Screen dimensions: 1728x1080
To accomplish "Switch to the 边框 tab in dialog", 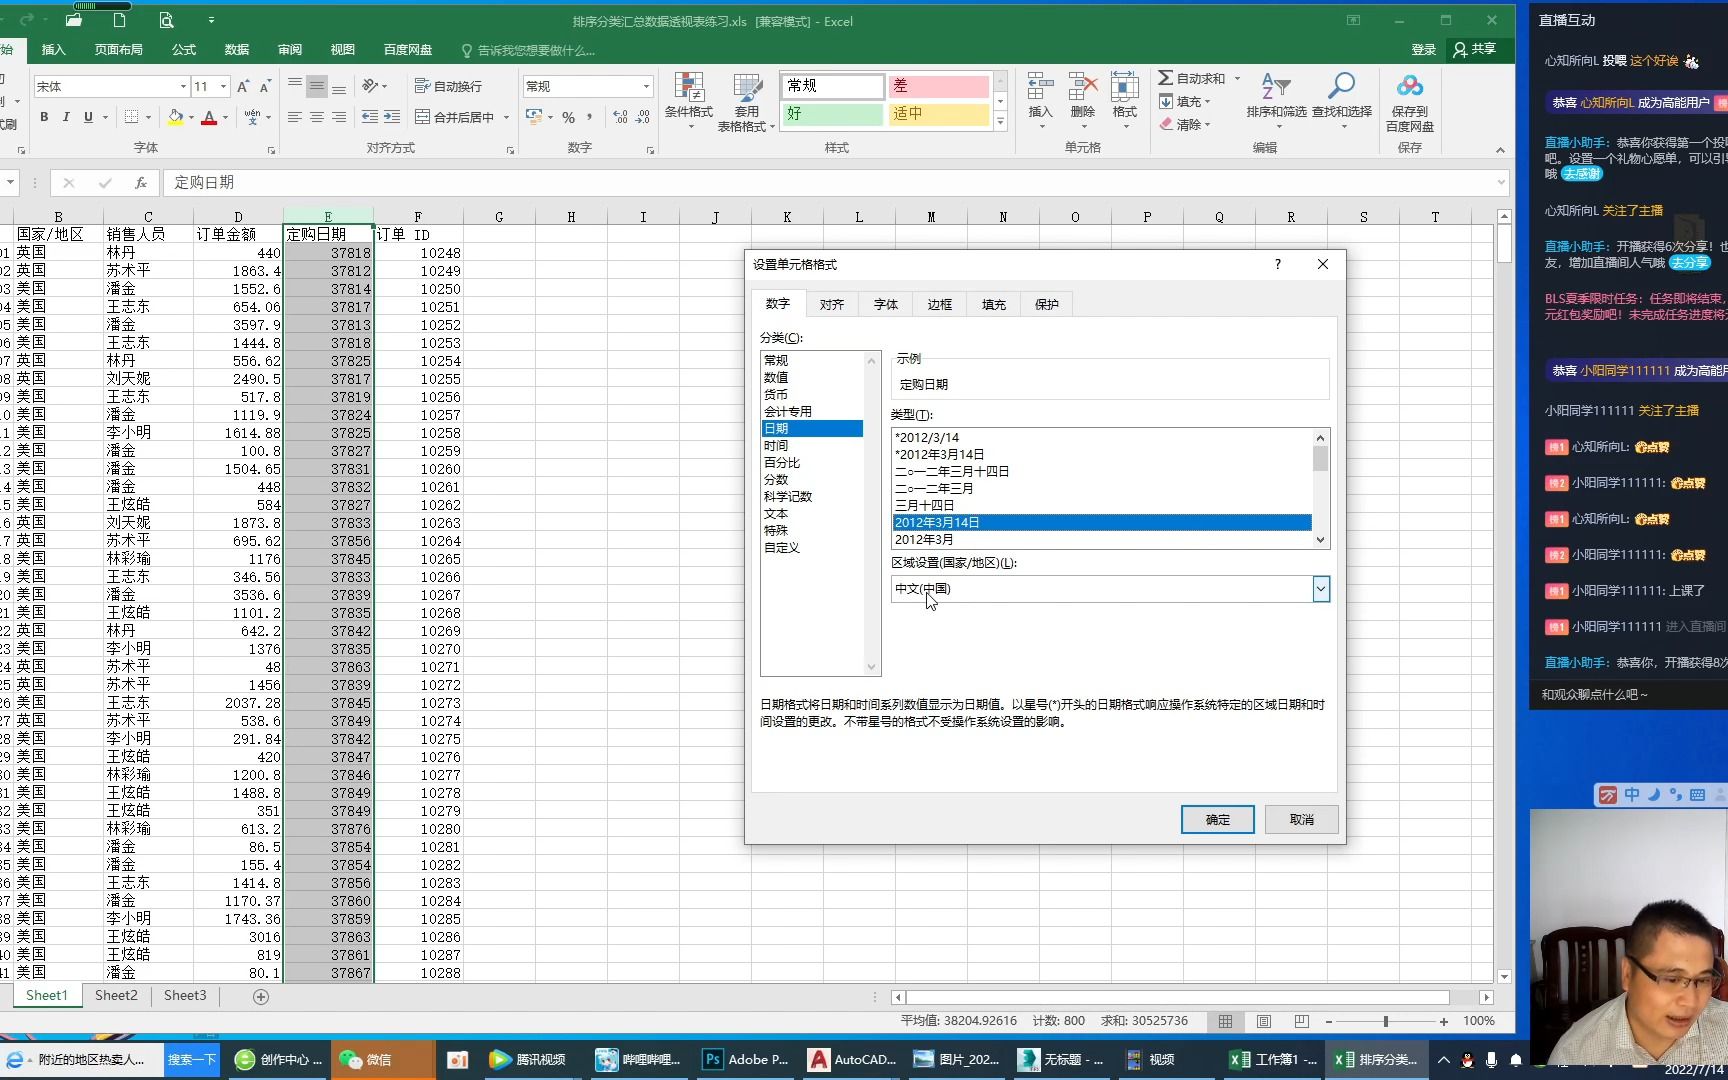I will [x=938, y=304].
